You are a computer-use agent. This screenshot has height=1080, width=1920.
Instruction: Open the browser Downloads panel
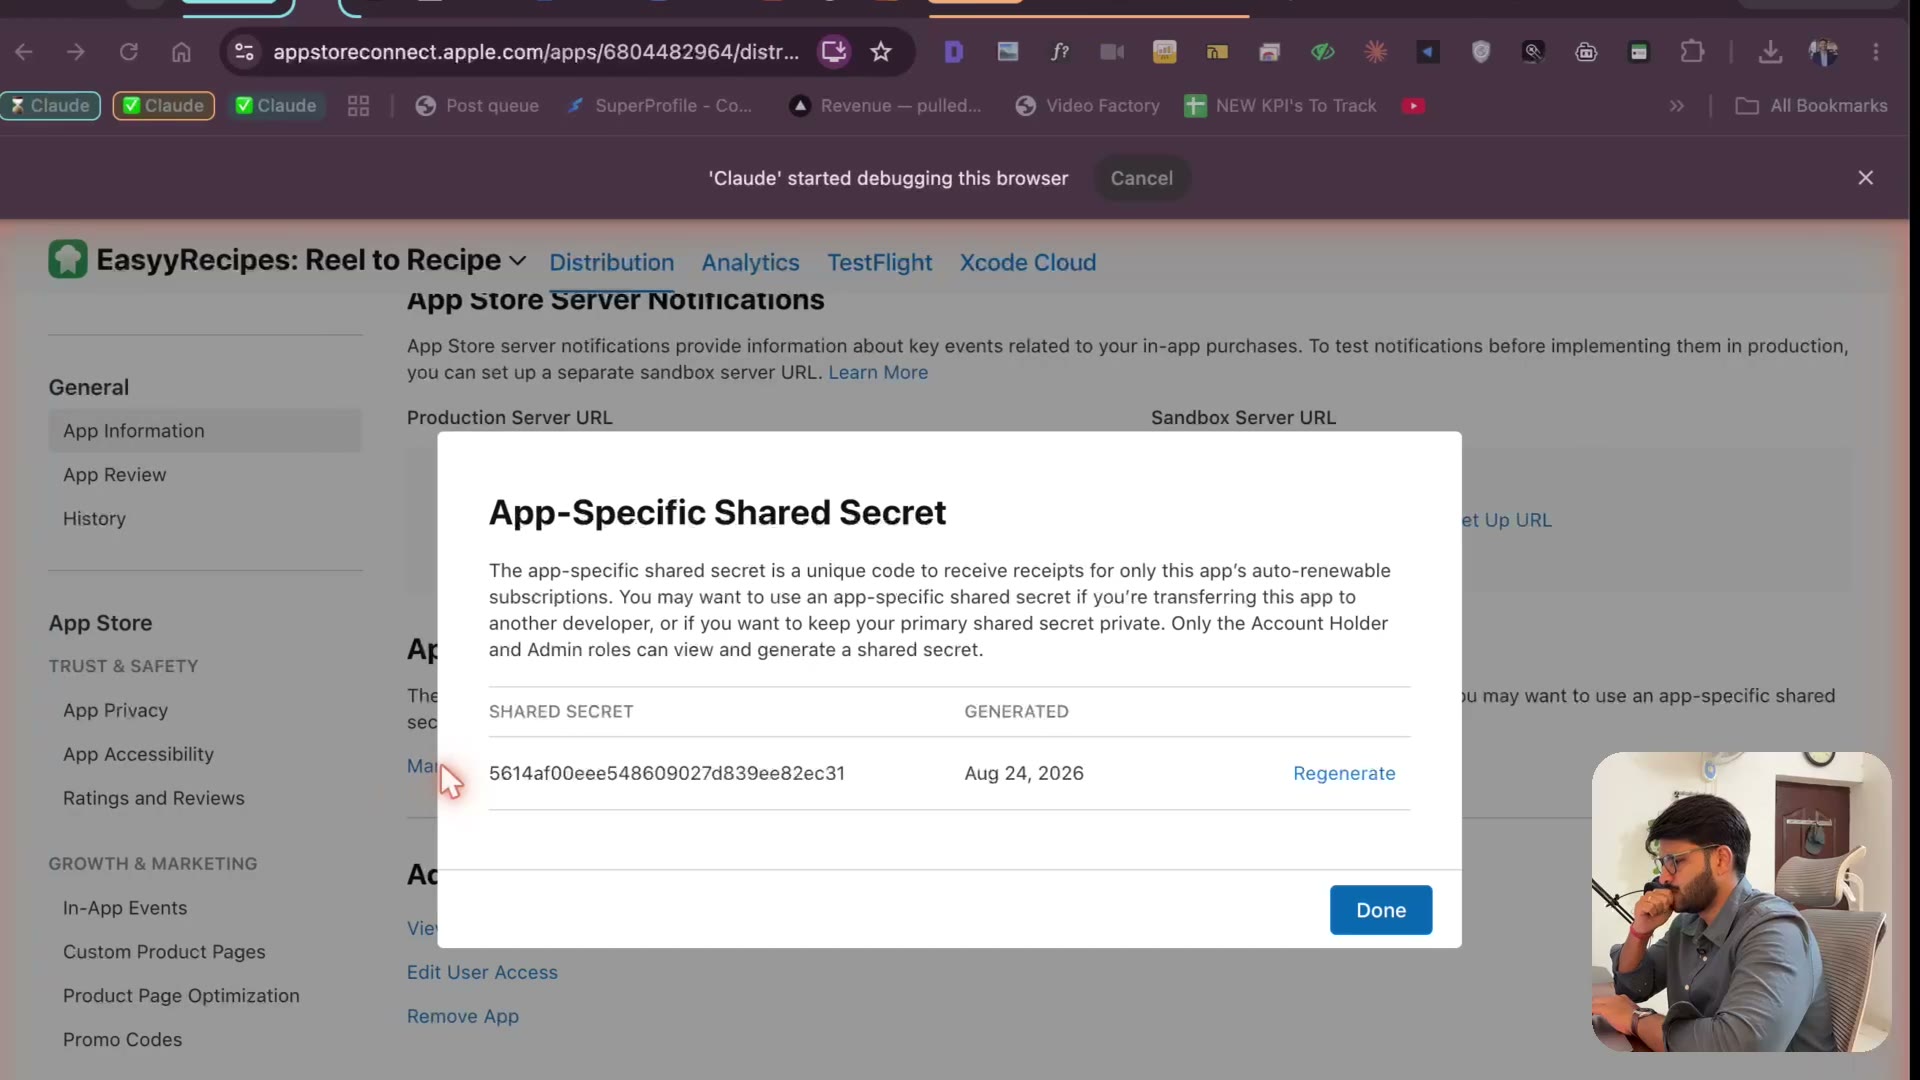pos(1770,52)
